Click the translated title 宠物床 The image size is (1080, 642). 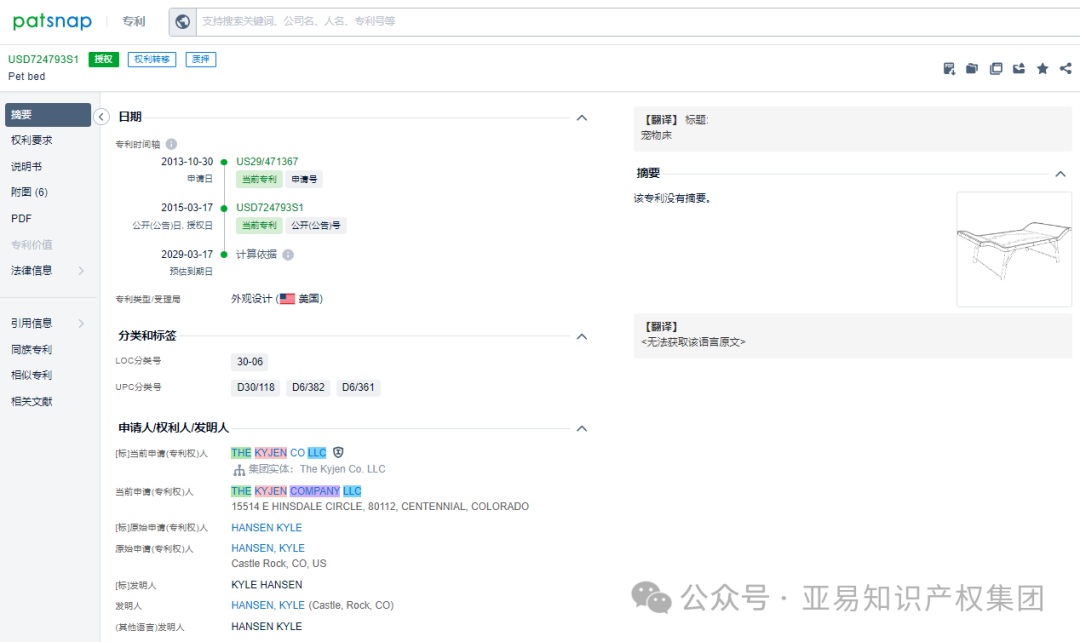point(656,136)
